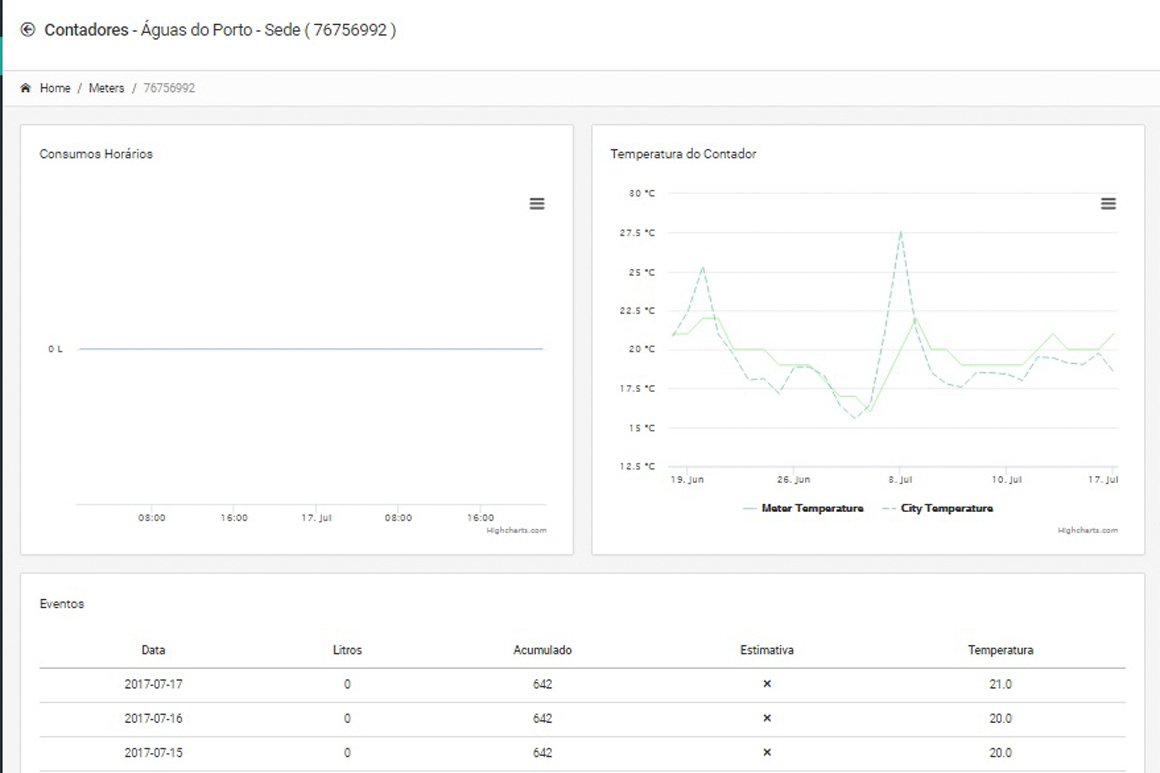Click the X estimate icon for 2017-07-17

767,685
